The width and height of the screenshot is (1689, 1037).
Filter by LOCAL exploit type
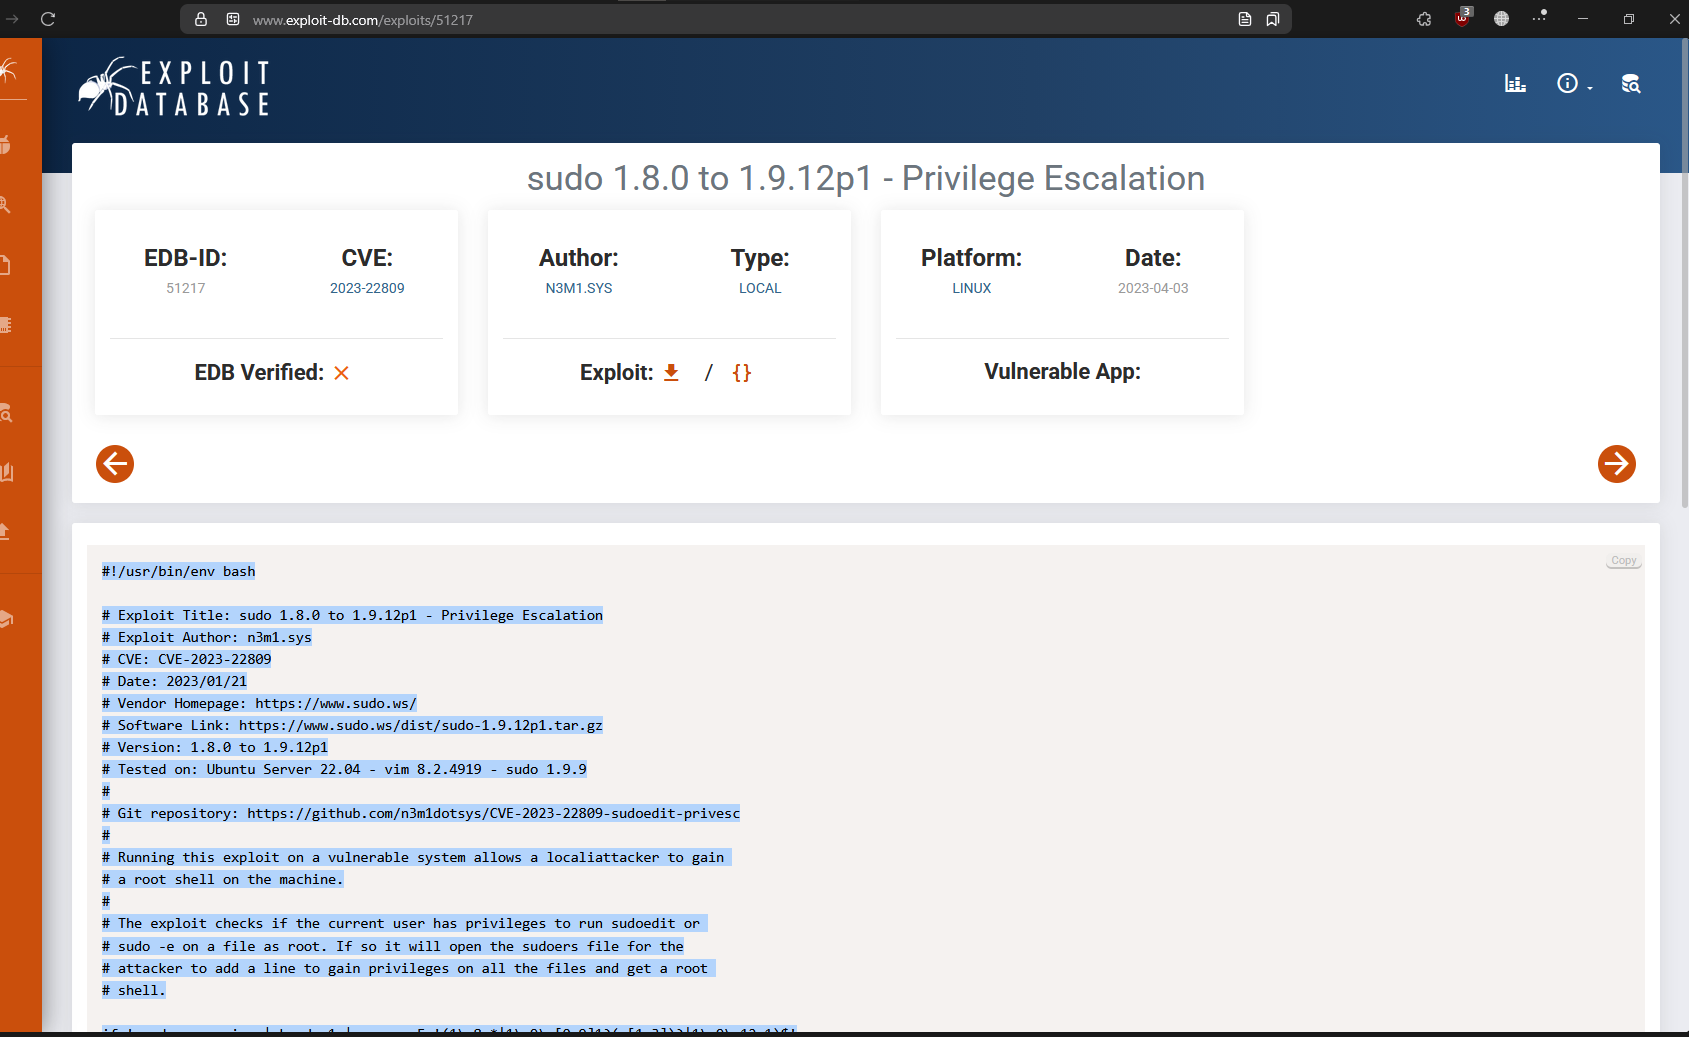[759, 288]
